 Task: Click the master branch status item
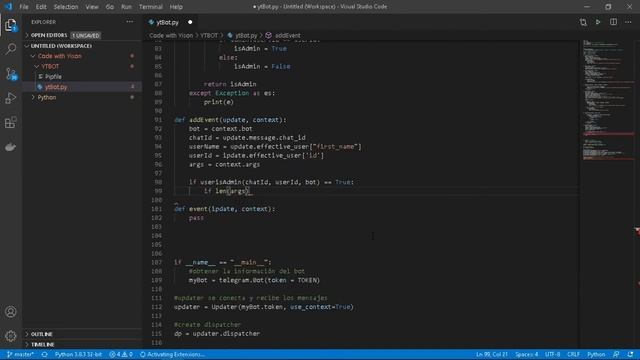pos(20,354)
